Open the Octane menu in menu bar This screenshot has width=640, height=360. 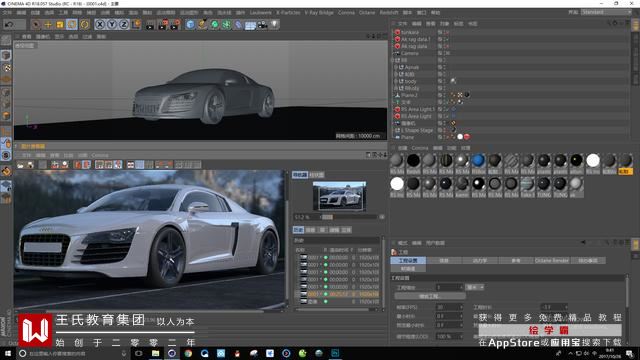(x=367, y=13)
